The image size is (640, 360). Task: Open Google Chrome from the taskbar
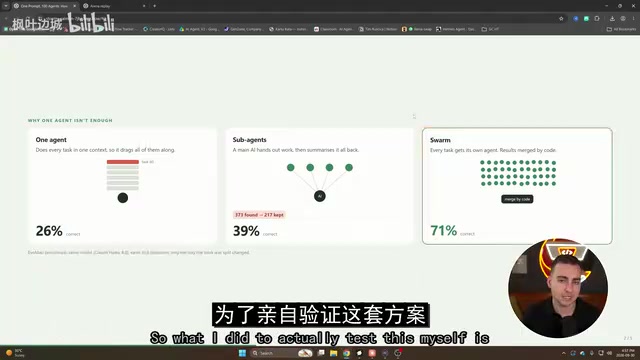pyautogui.click(x=347, y=353)
